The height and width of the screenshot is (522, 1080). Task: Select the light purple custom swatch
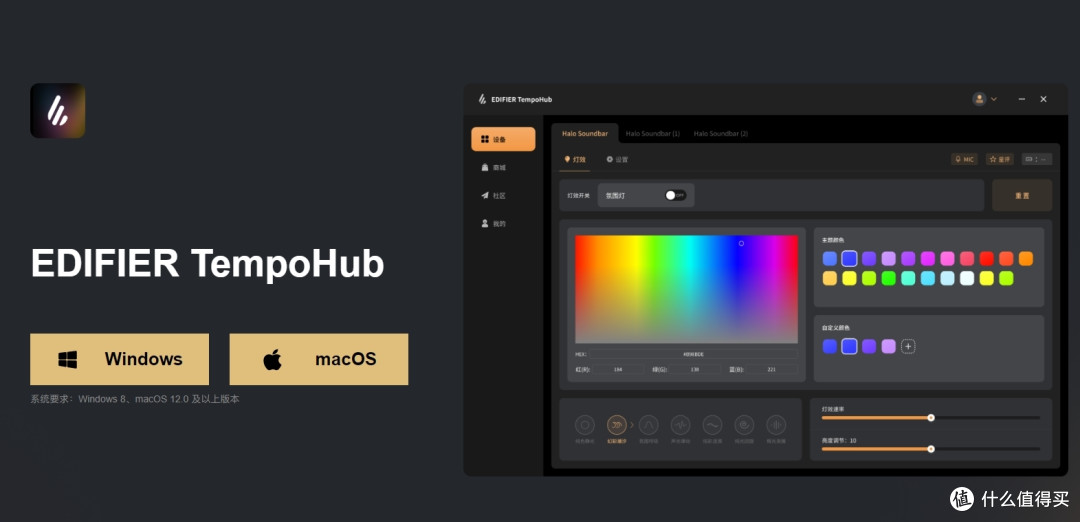tap(889, 346)
